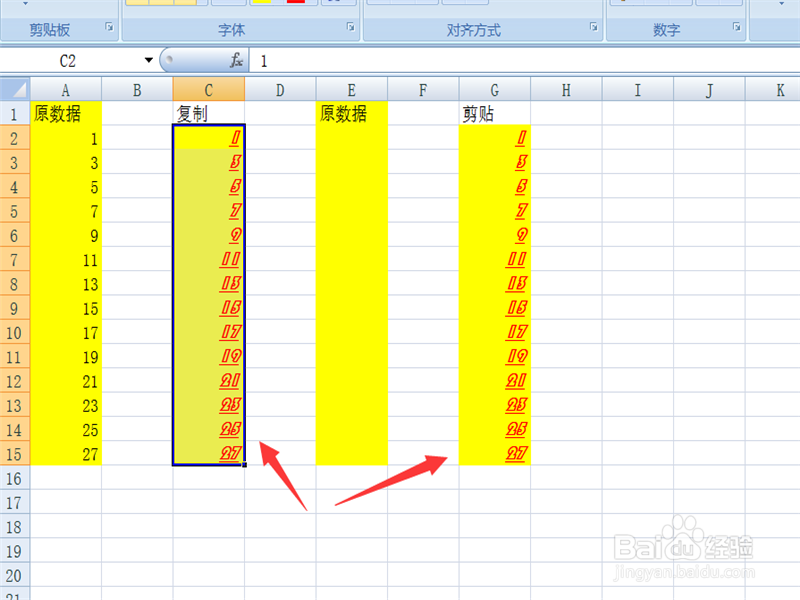The image size is (800, 600).
Task: Select column H header
Action: click(x=566, y=90)
